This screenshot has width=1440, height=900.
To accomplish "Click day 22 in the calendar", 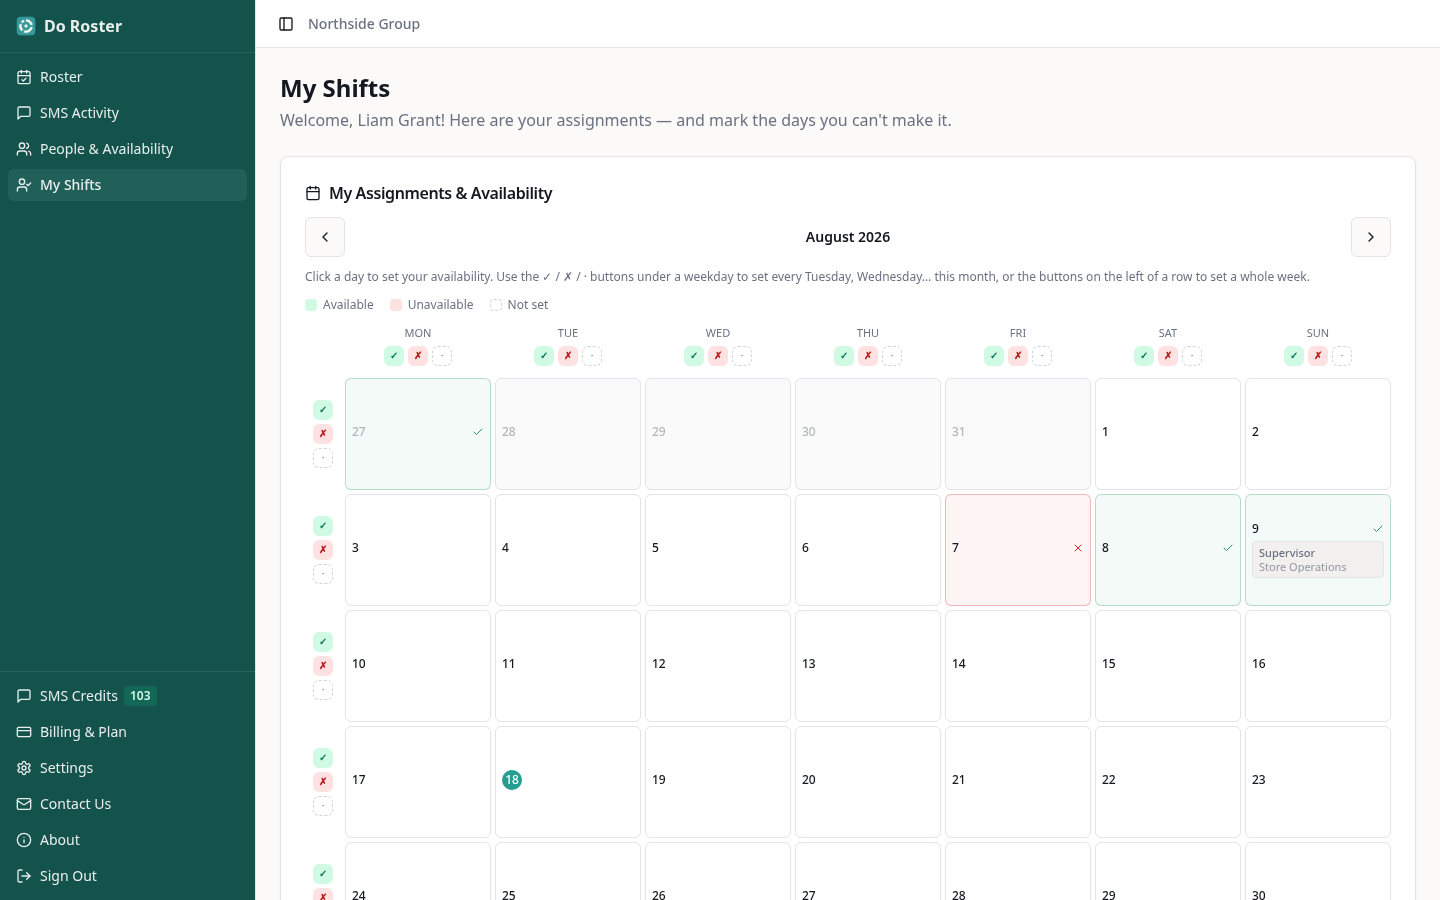I will coord(1168,782).
